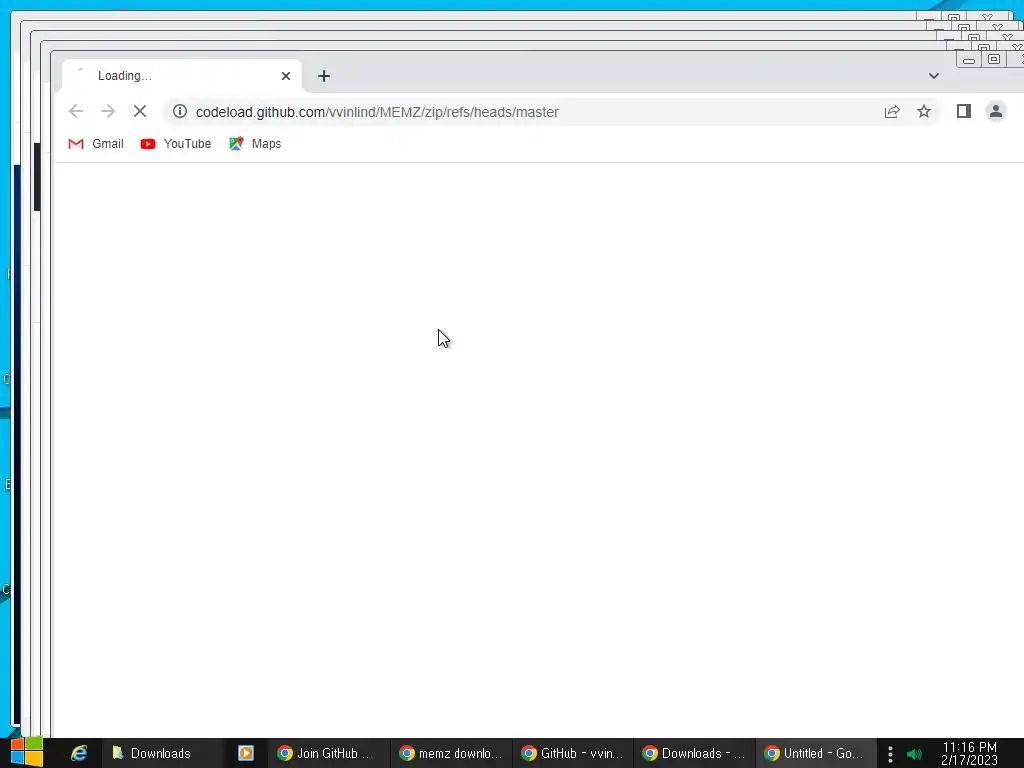Switch to Untitled - Google Chrome window
This screenshot has width=1024, height=768.
pyautogui.click(x=816, y=753)
